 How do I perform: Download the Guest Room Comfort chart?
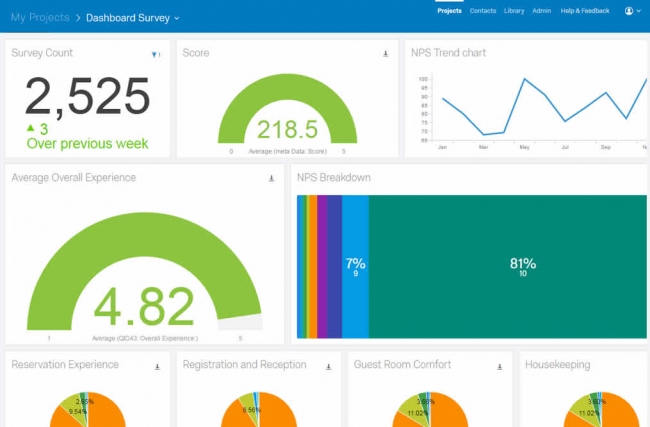click(x=500, y=367)
